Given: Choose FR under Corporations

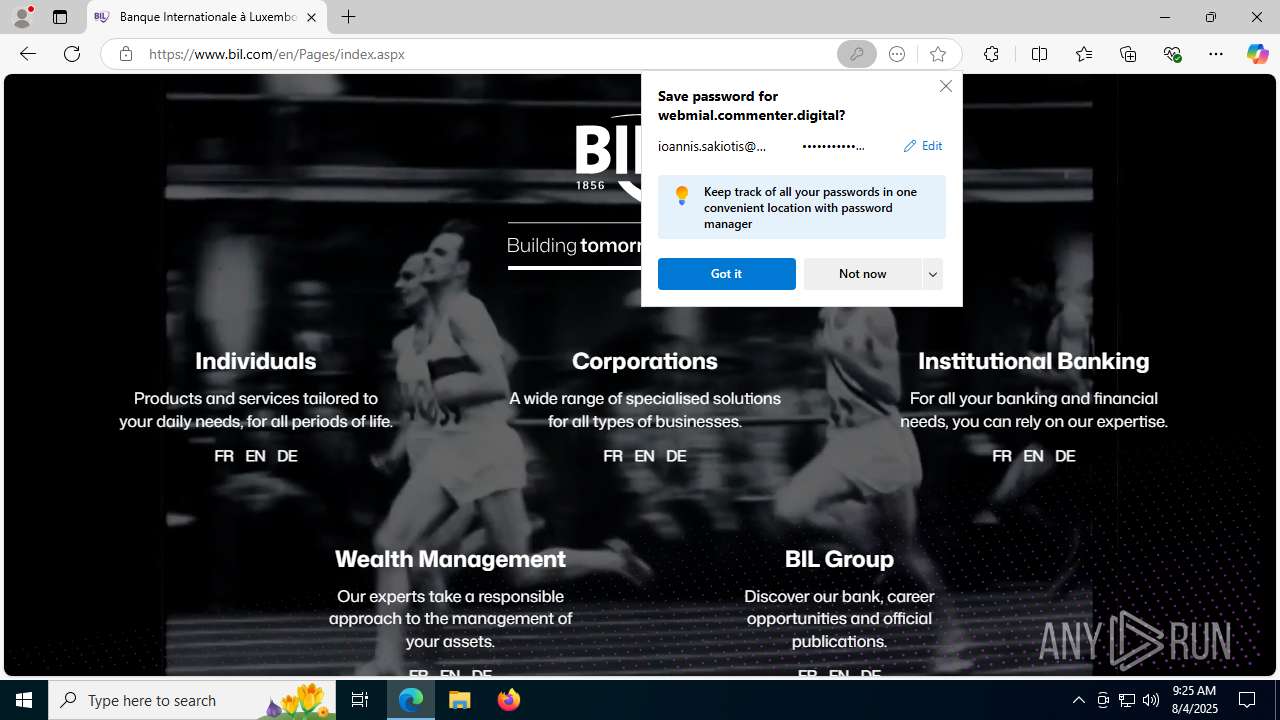Looking at the screenshot, I should [613, 456].
